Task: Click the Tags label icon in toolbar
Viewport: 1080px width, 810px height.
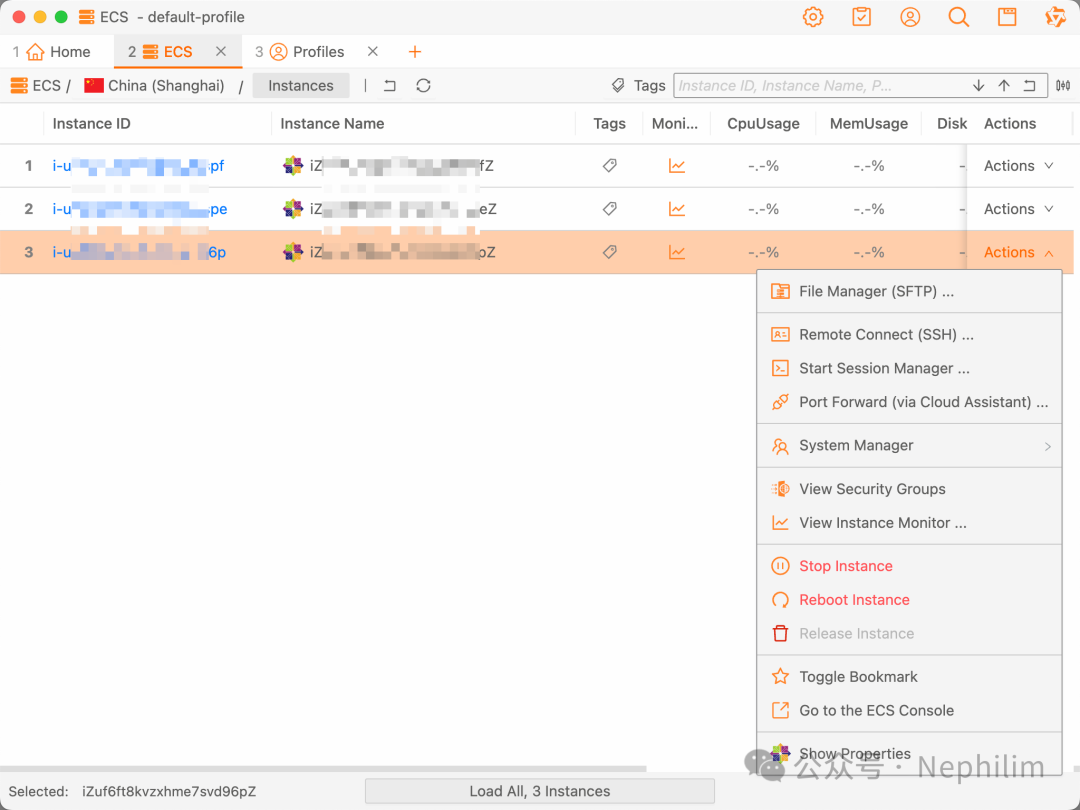Action: [x=618, y=85]
